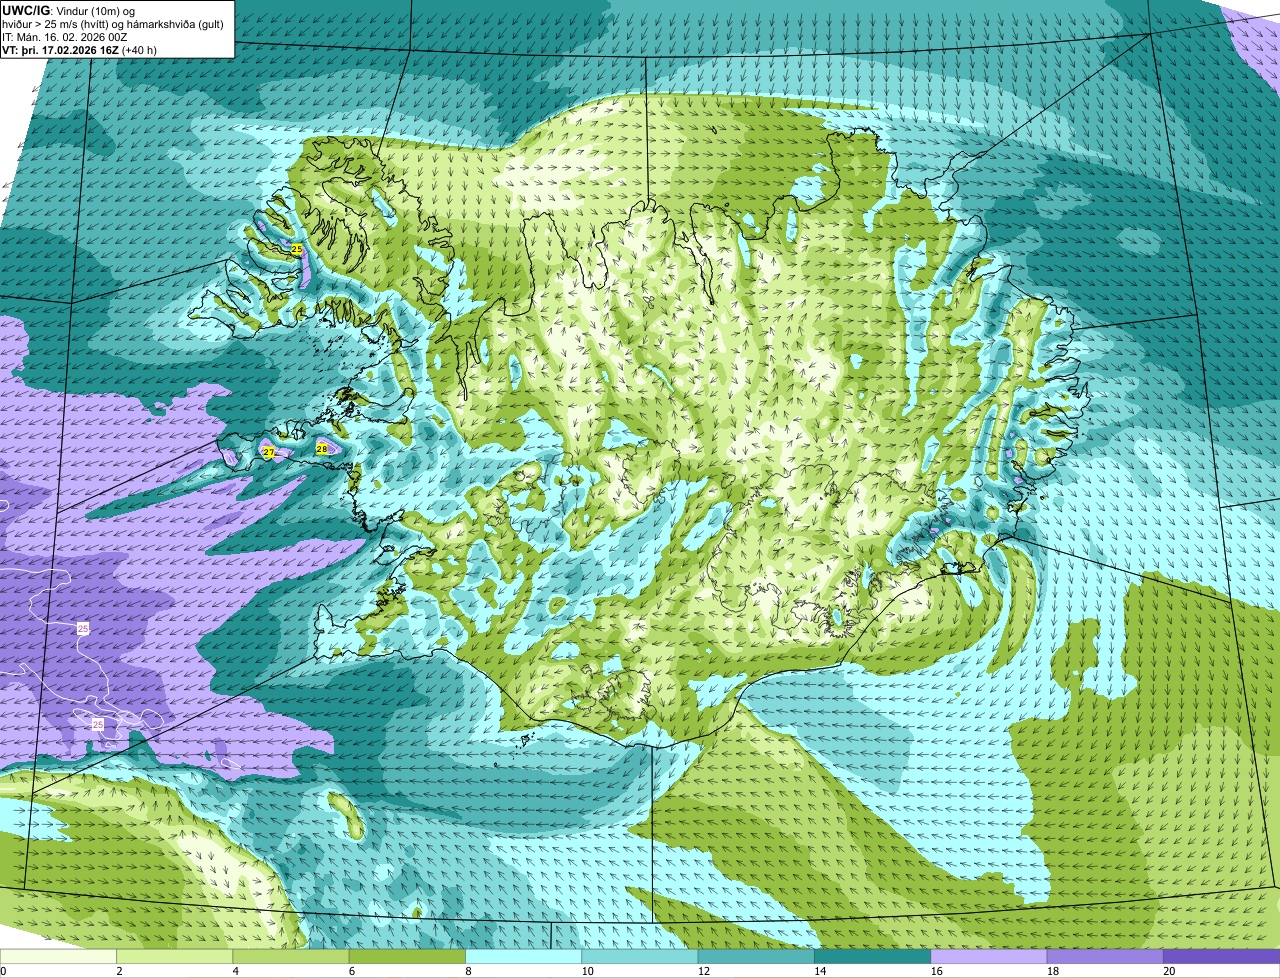Click the legend scale value "2"

click(x=119, y=971)
